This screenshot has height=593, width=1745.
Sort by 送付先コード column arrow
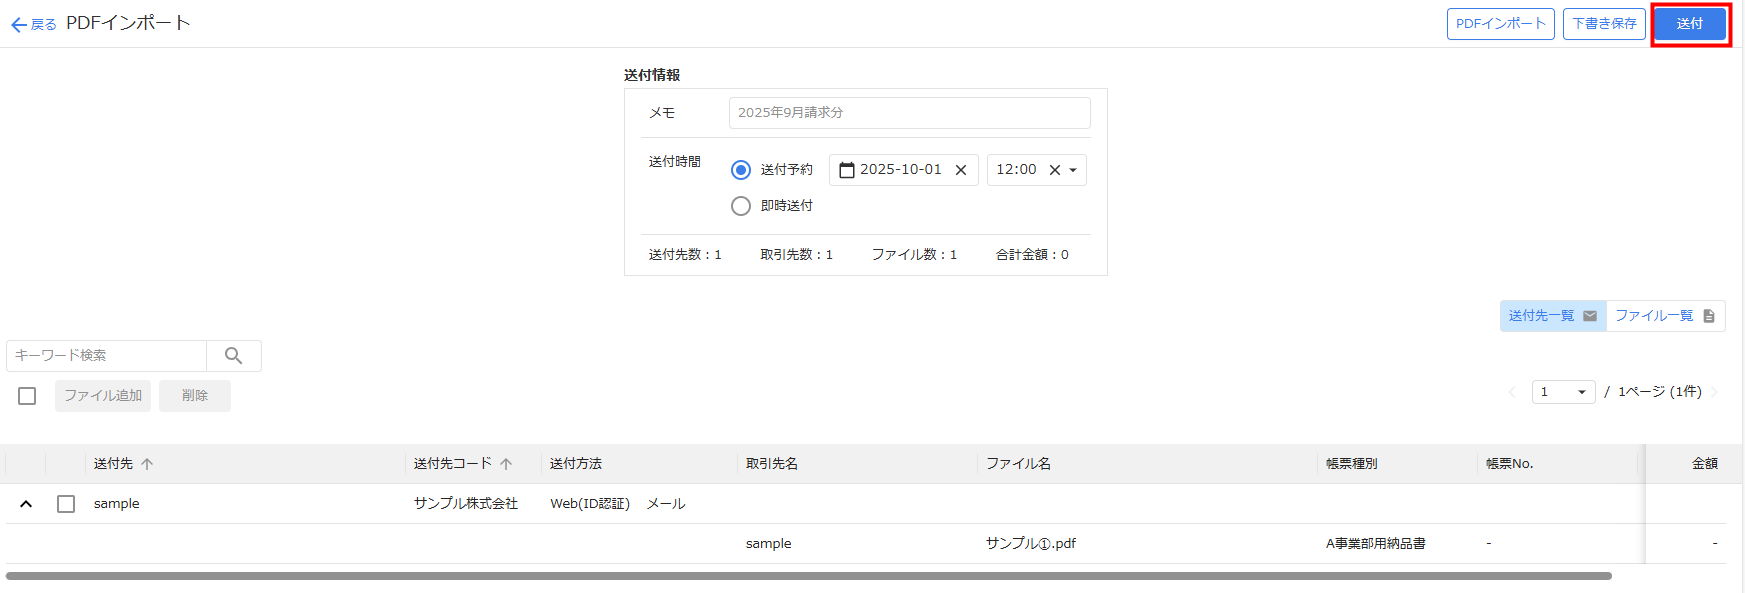pyautogui.click(x=506, y=464)
